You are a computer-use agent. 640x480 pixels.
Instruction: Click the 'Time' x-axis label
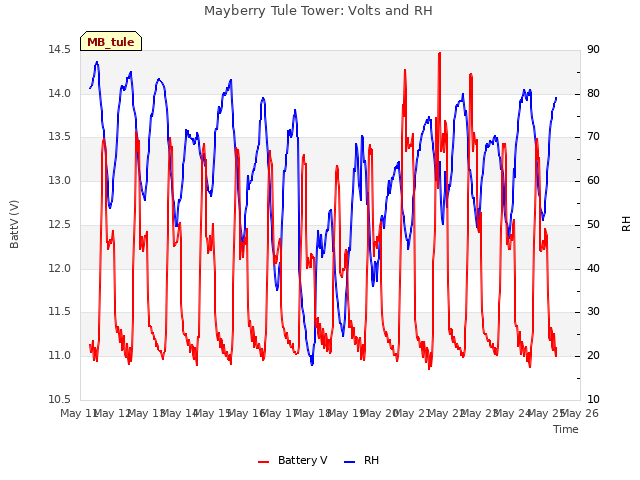(x=566, y=429)
